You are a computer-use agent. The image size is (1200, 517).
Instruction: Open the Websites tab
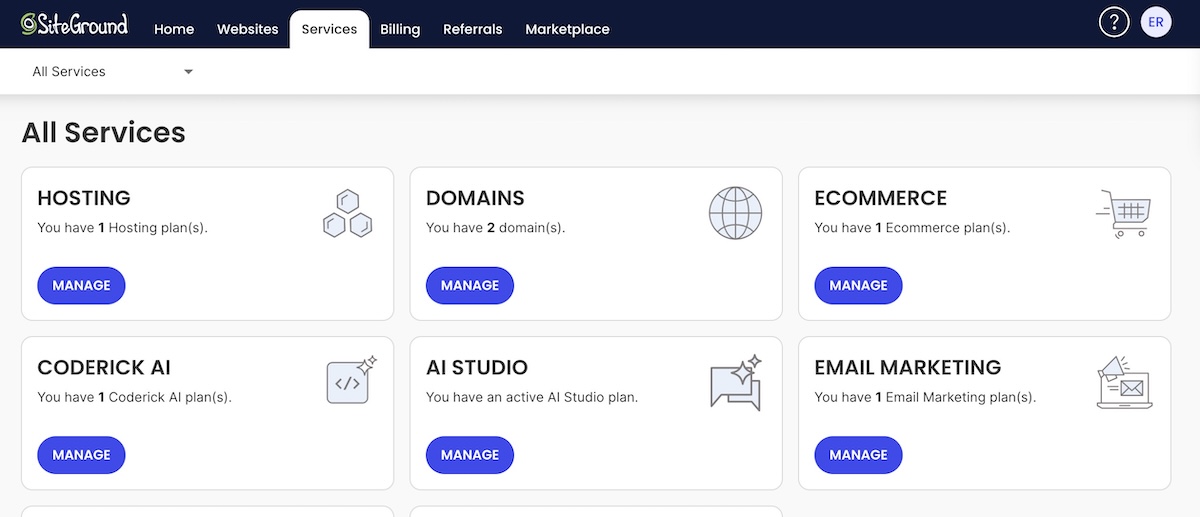(248, 29)
